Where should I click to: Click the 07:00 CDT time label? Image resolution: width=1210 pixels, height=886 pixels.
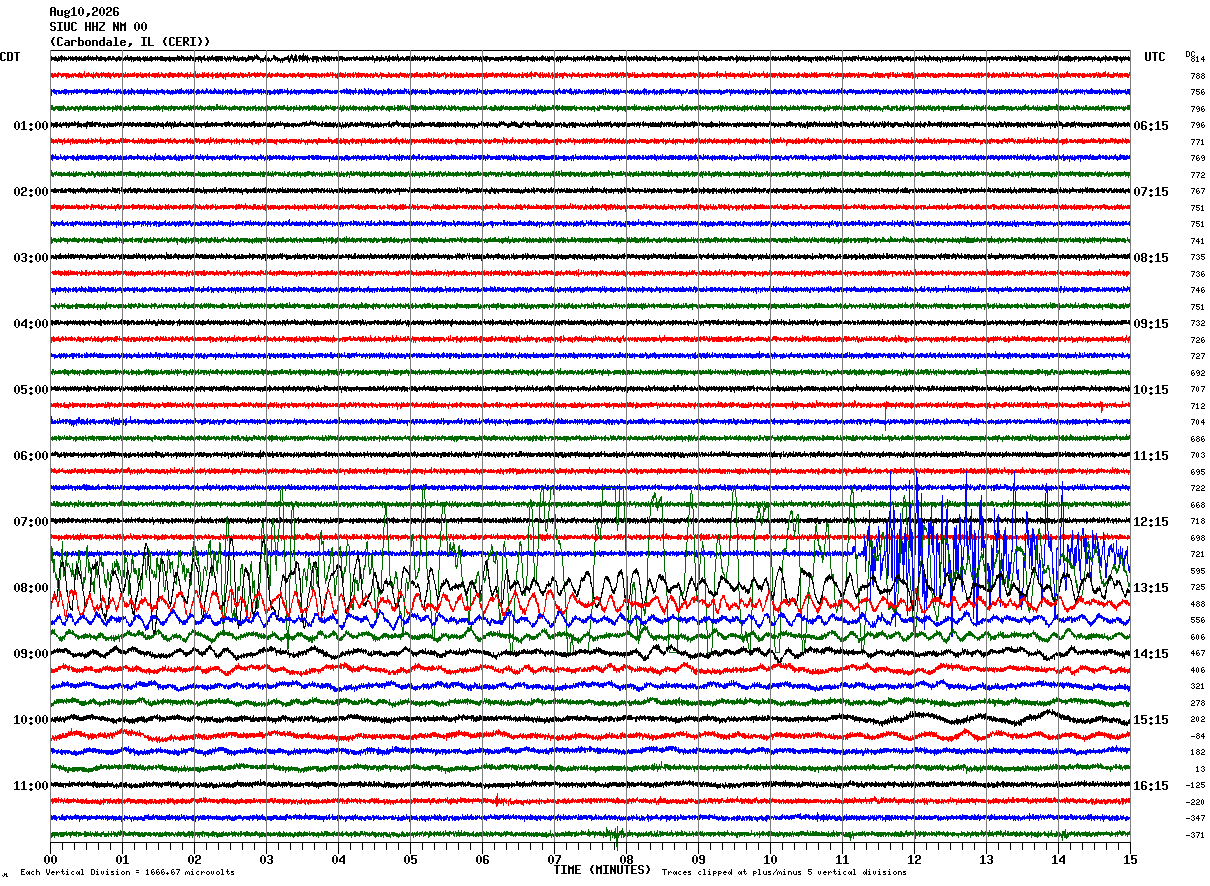pyautogui.click(x=31, y=522)
